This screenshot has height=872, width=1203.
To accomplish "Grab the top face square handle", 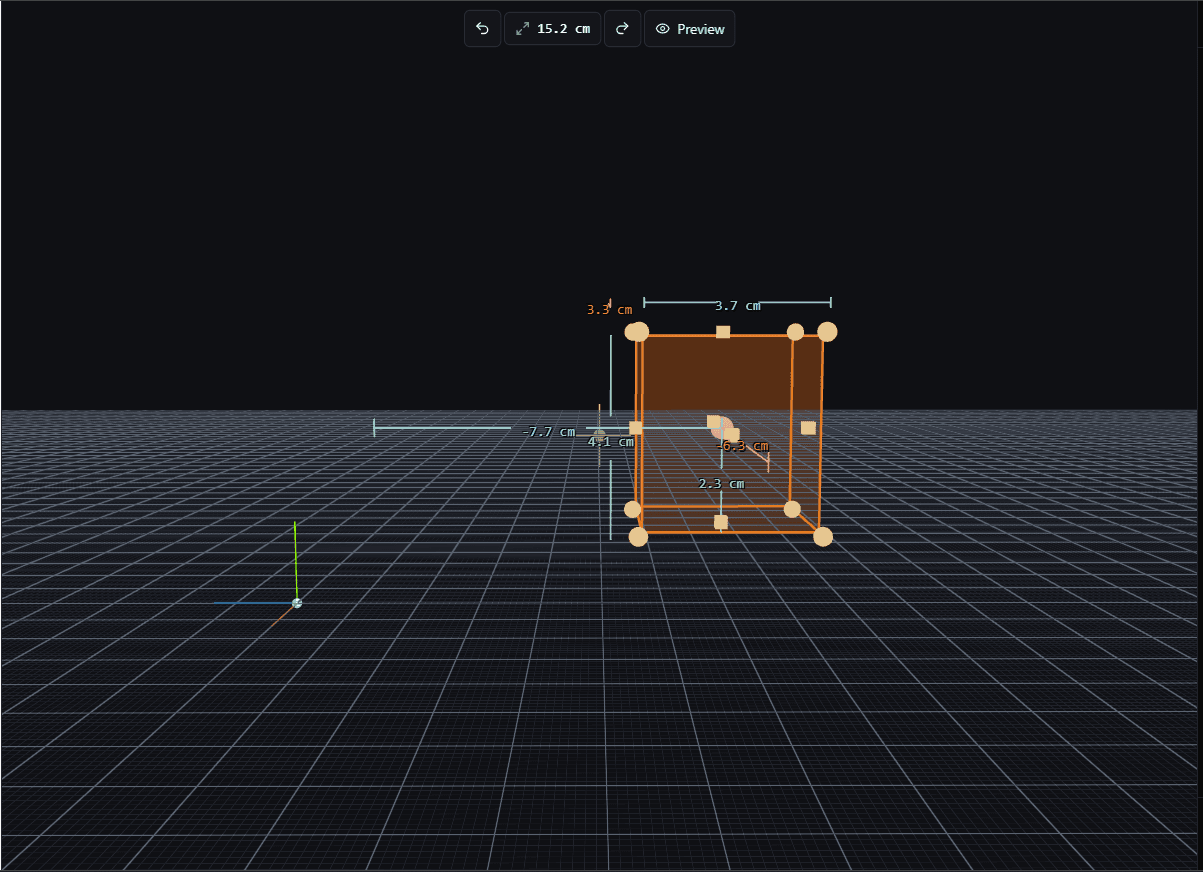I will pos(723,331).
